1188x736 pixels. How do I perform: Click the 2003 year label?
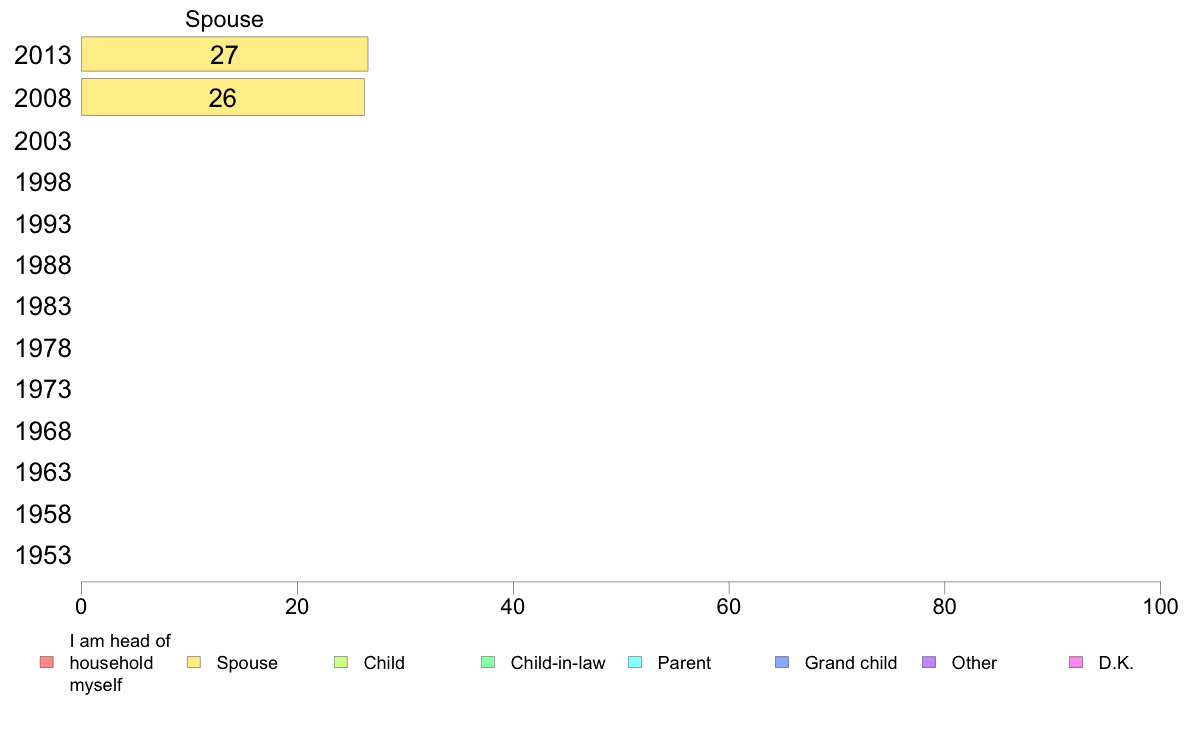(43, 141)
